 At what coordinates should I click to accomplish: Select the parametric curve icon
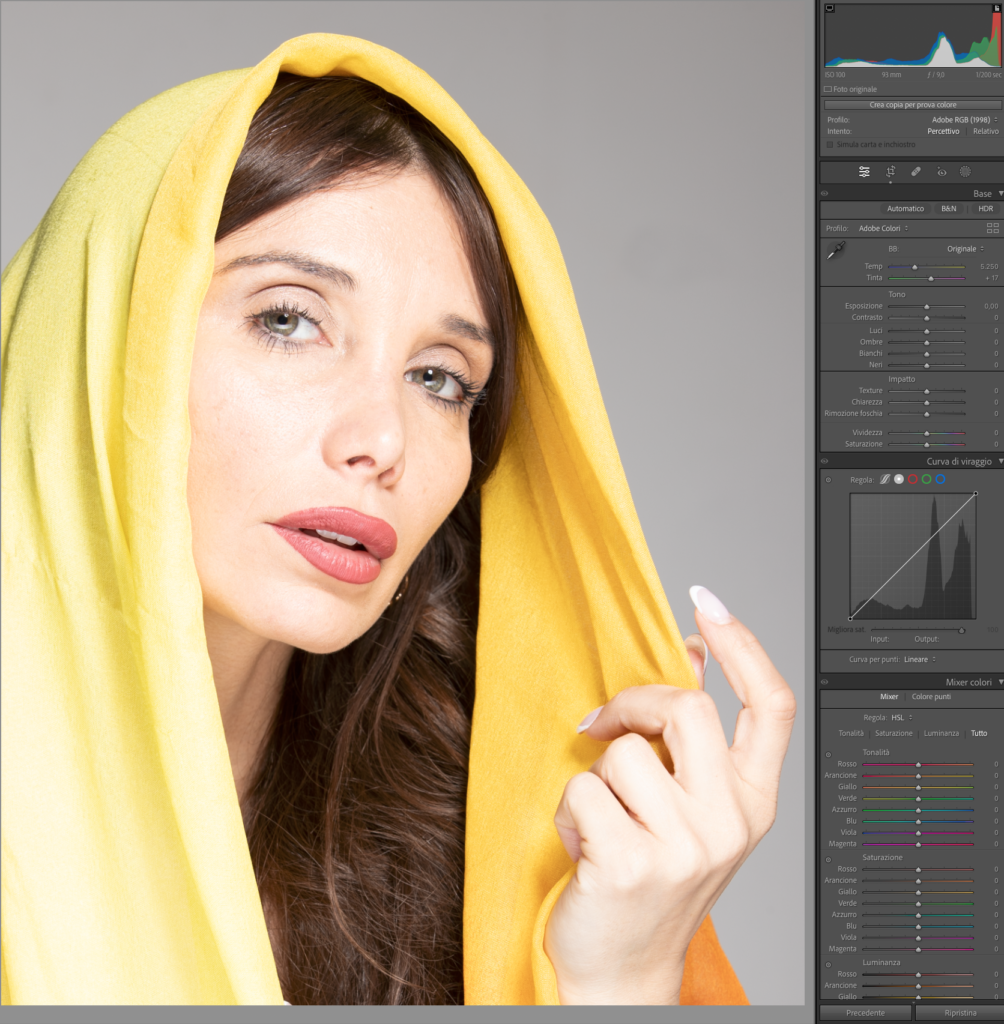[x=884, y=479]
